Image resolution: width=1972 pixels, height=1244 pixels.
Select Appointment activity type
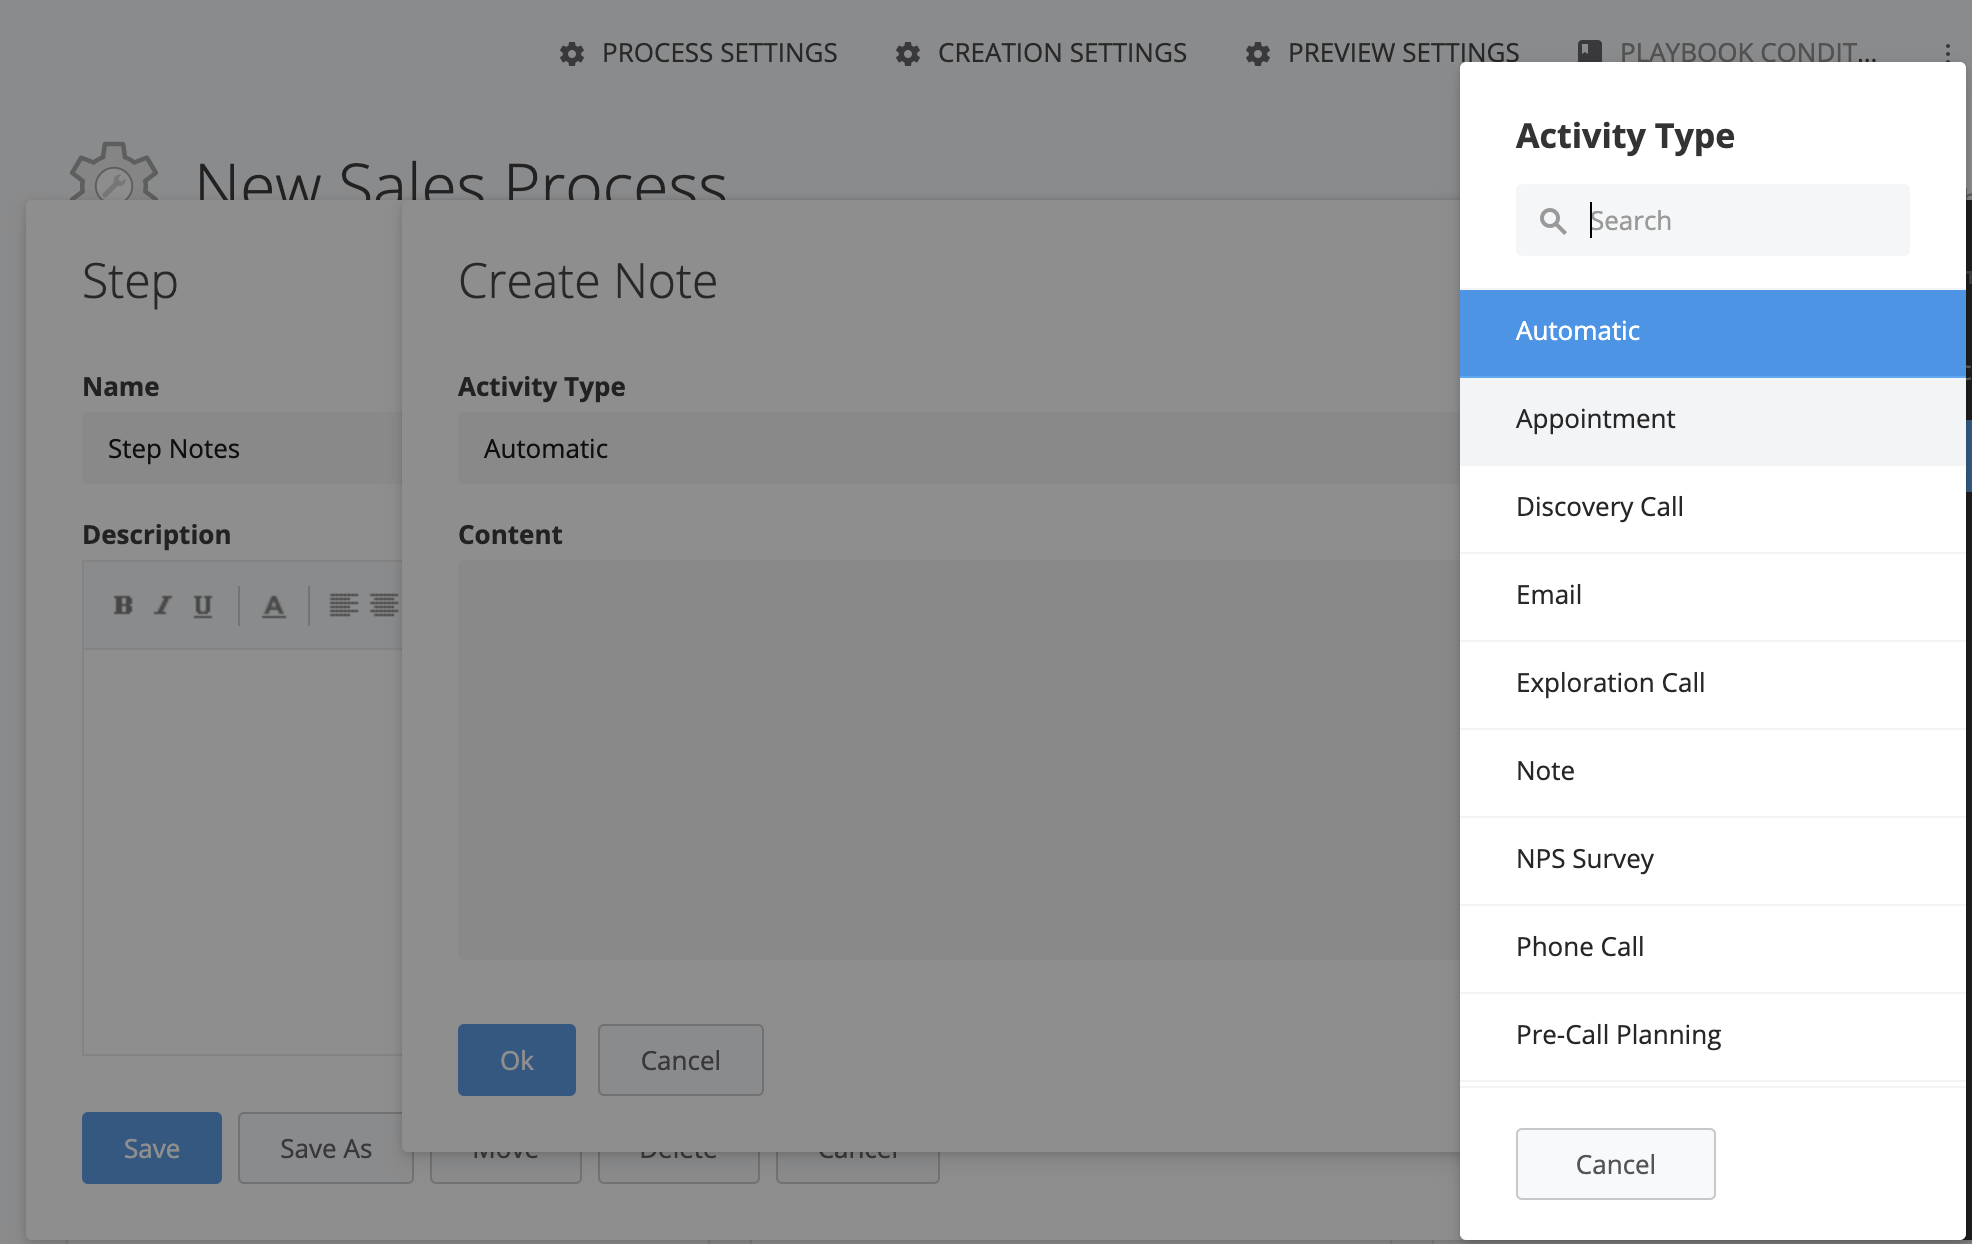1712,420
